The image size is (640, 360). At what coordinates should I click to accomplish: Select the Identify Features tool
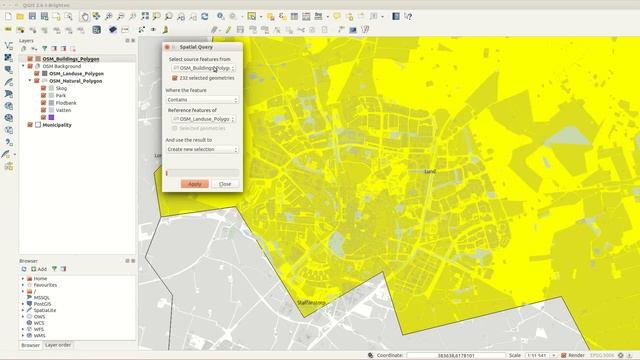tap(220, 16)
